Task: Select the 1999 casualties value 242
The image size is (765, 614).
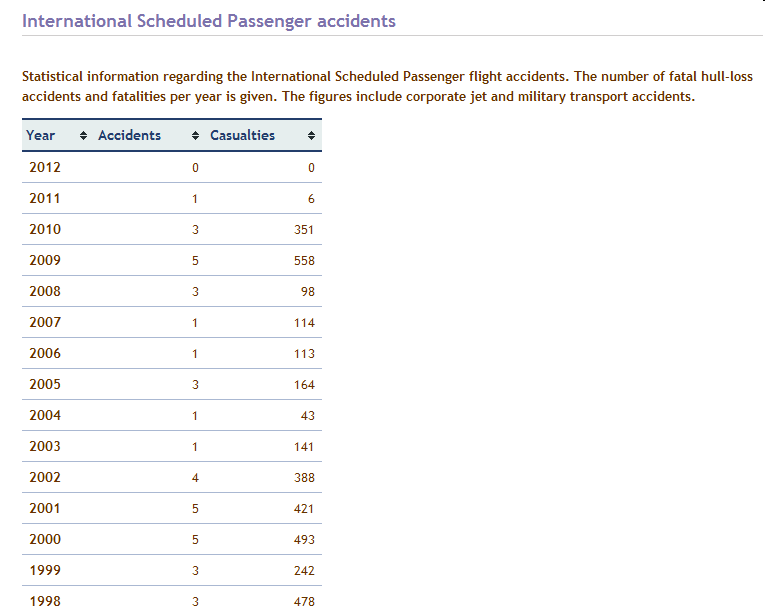Action: click(x=304, y=571)
